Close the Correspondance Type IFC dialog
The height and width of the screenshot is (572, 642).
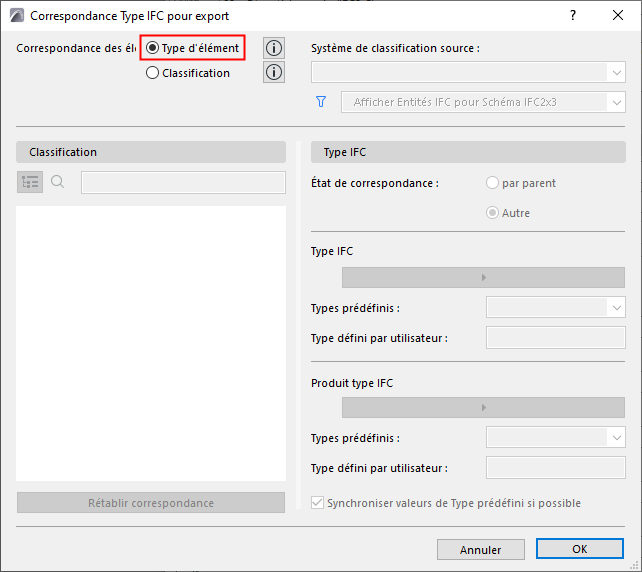tap(618, 16)
